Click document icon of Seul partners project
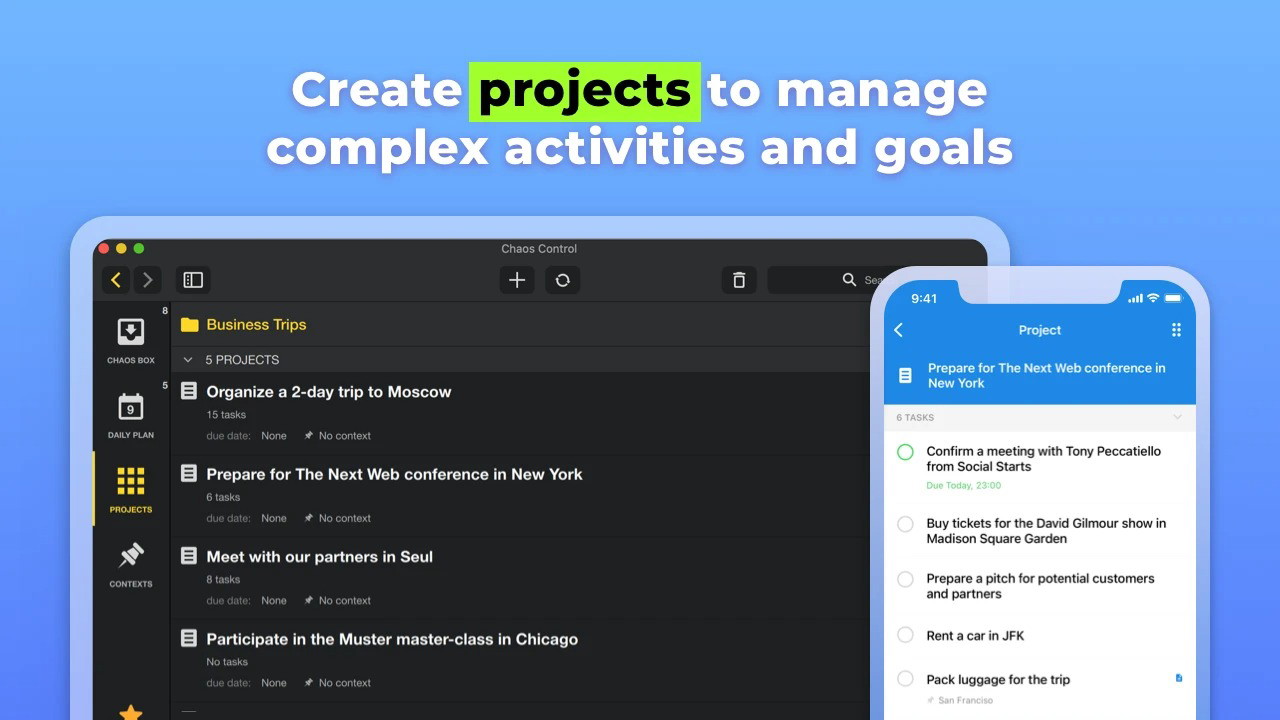The width and height of the screenshot is (1280, 720). click(x=189, y=556)
